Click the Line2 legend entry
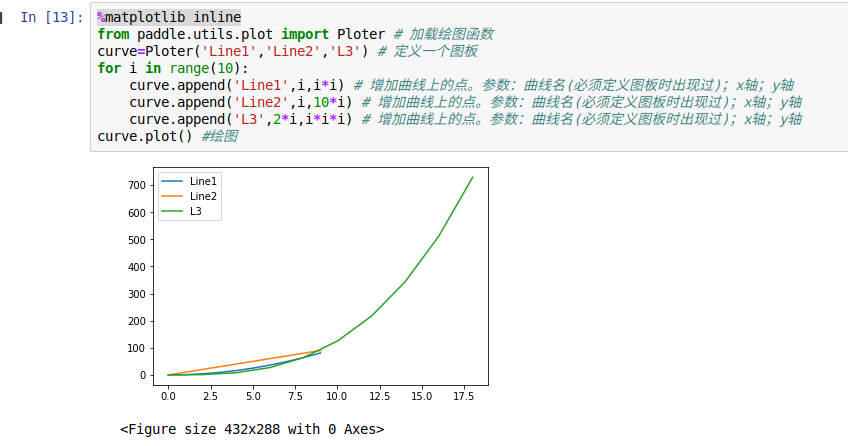 tap(189, 196)
